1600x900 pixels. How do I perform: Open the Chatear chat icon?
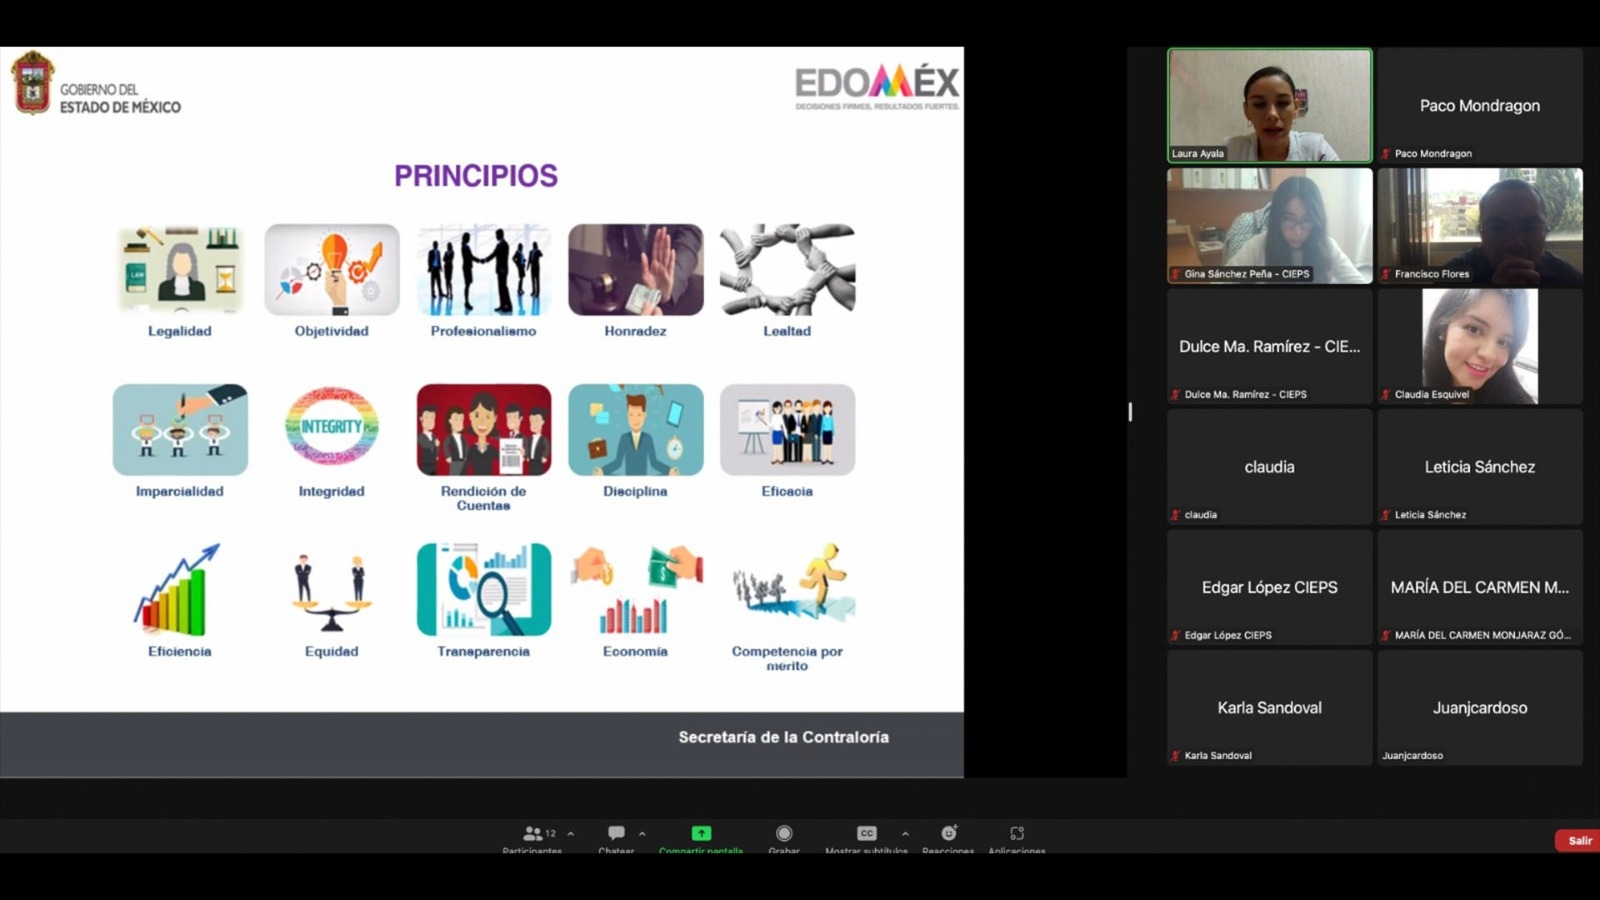coord(616,833)
